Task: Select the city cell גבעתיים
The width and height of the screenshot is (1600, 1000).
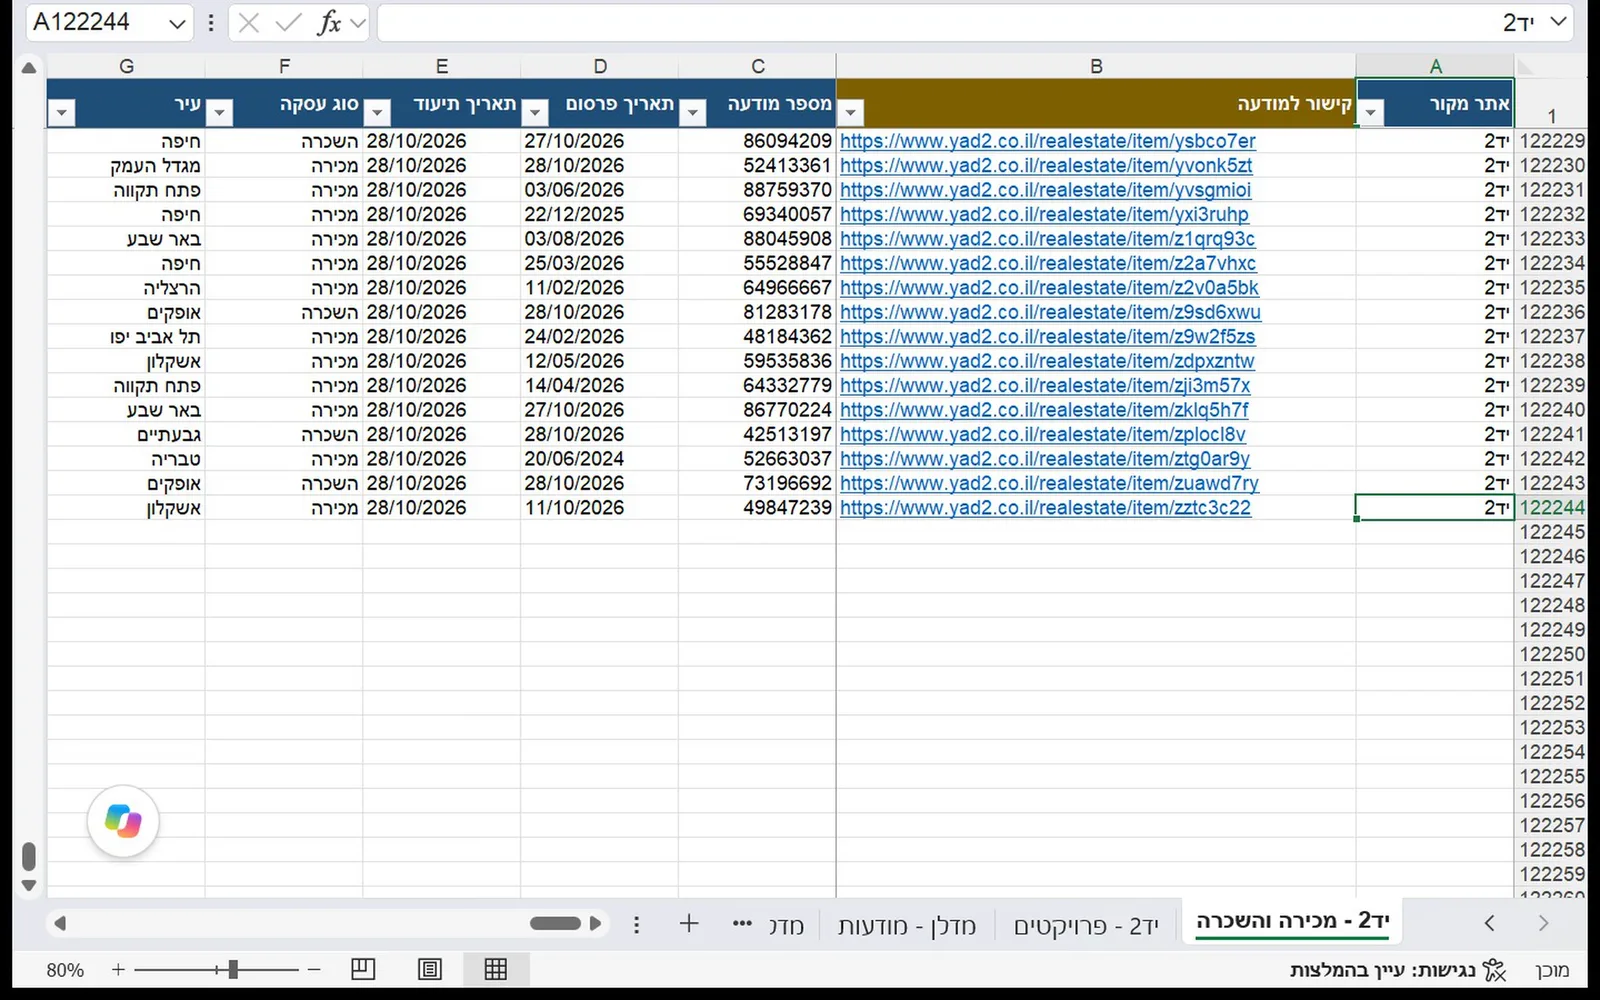Action: [x=126, y=434]
